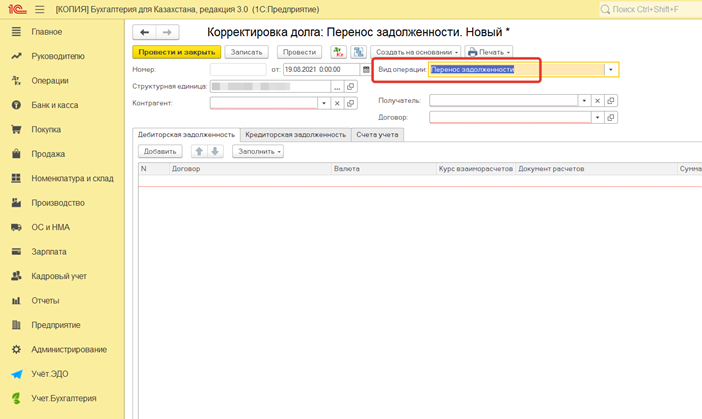Open the Получатель record via open icon
The width and height of the screenshot is (702, 419).
[x=611, y=101]
